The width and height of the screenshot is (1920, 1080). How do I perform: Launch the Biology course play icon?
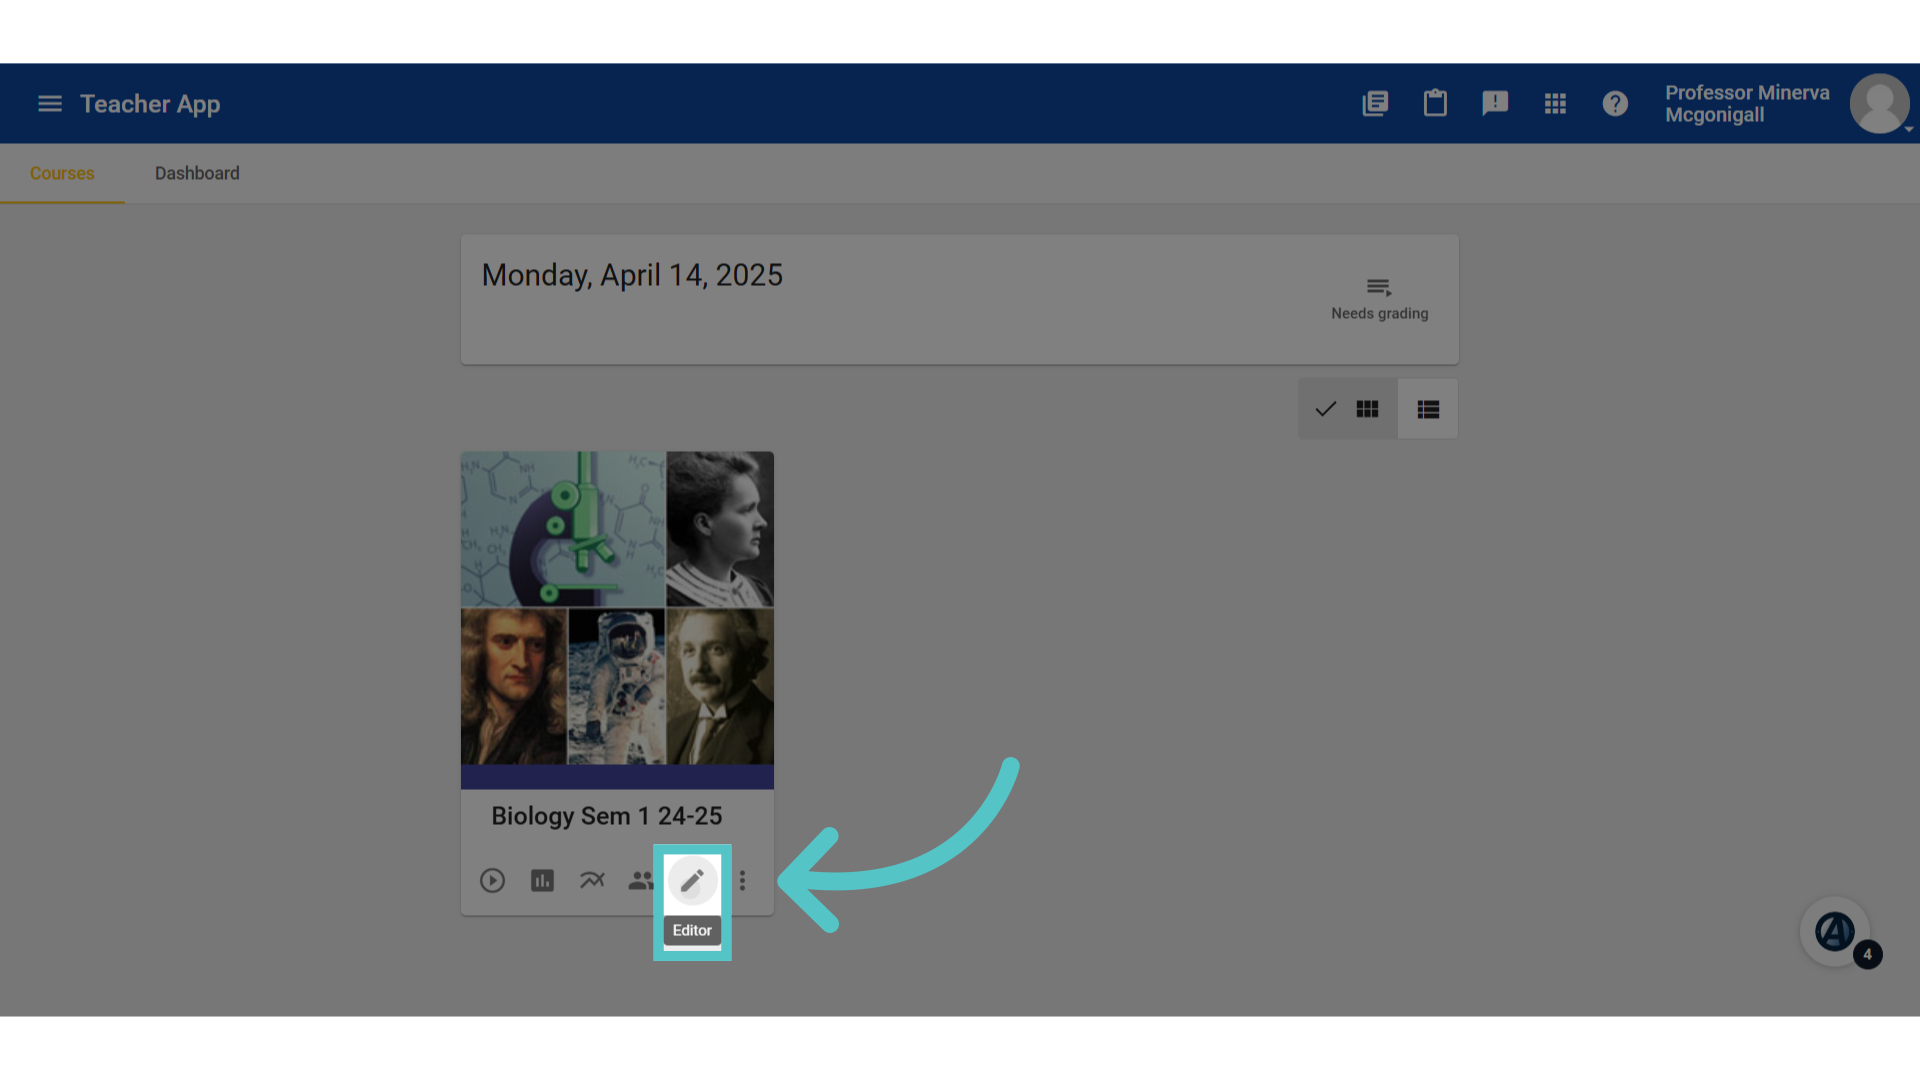[492, 881]
